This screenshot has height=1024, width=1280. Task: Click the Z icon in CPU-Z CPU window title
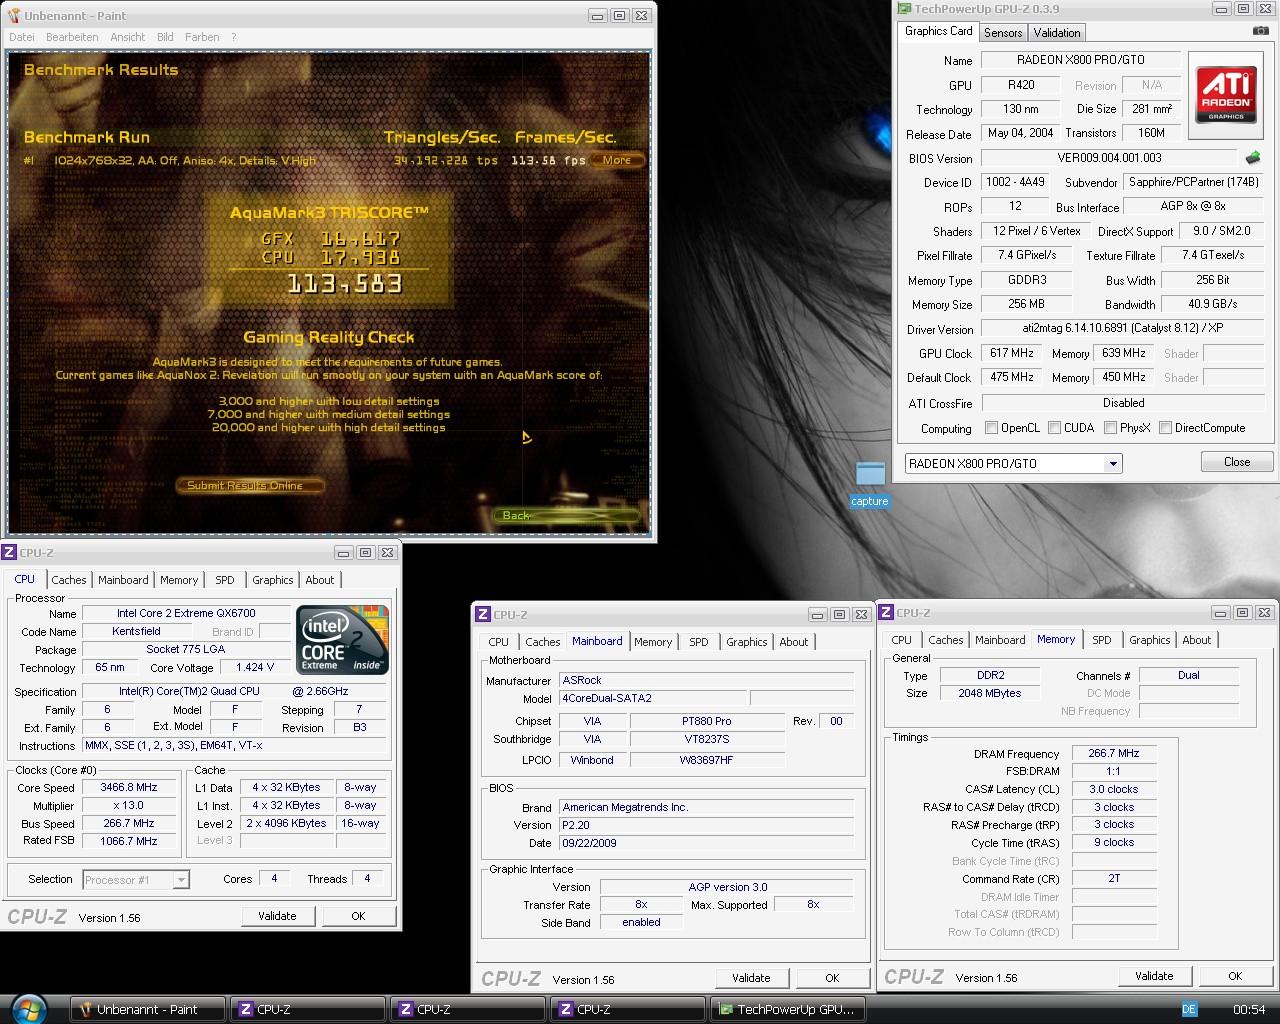(9, 552)
